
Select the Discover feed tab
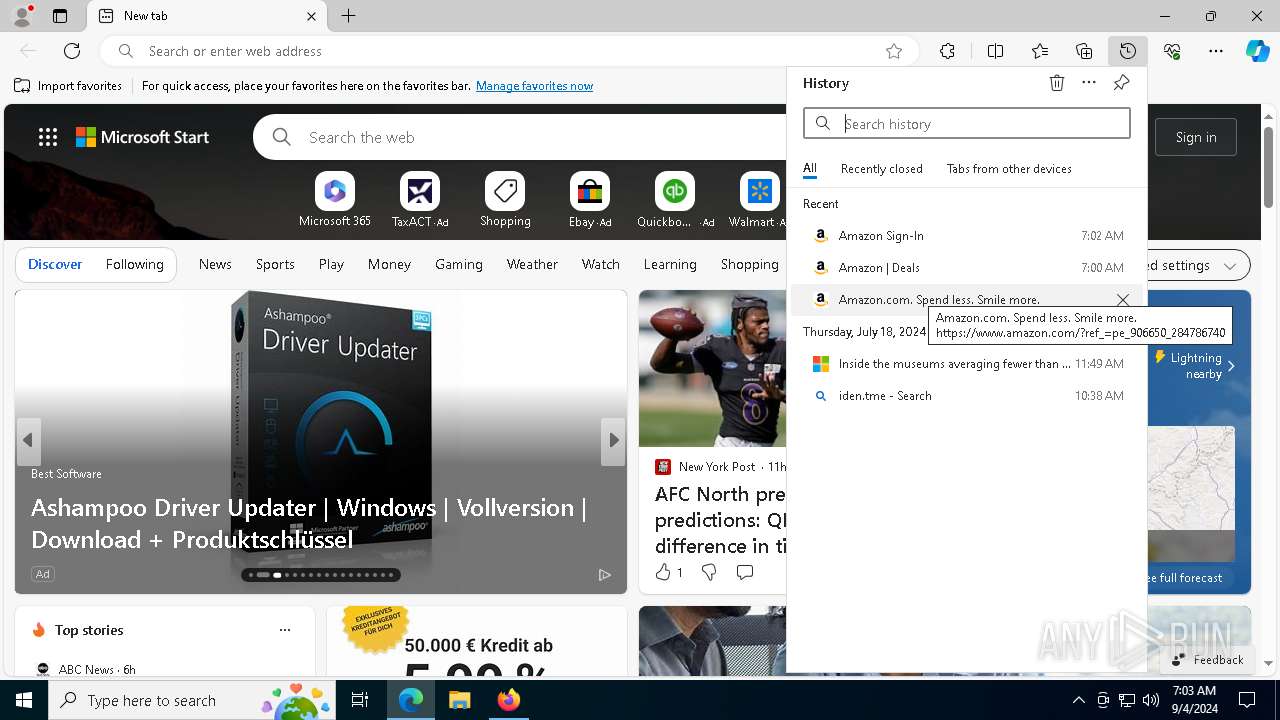point(55,264)
